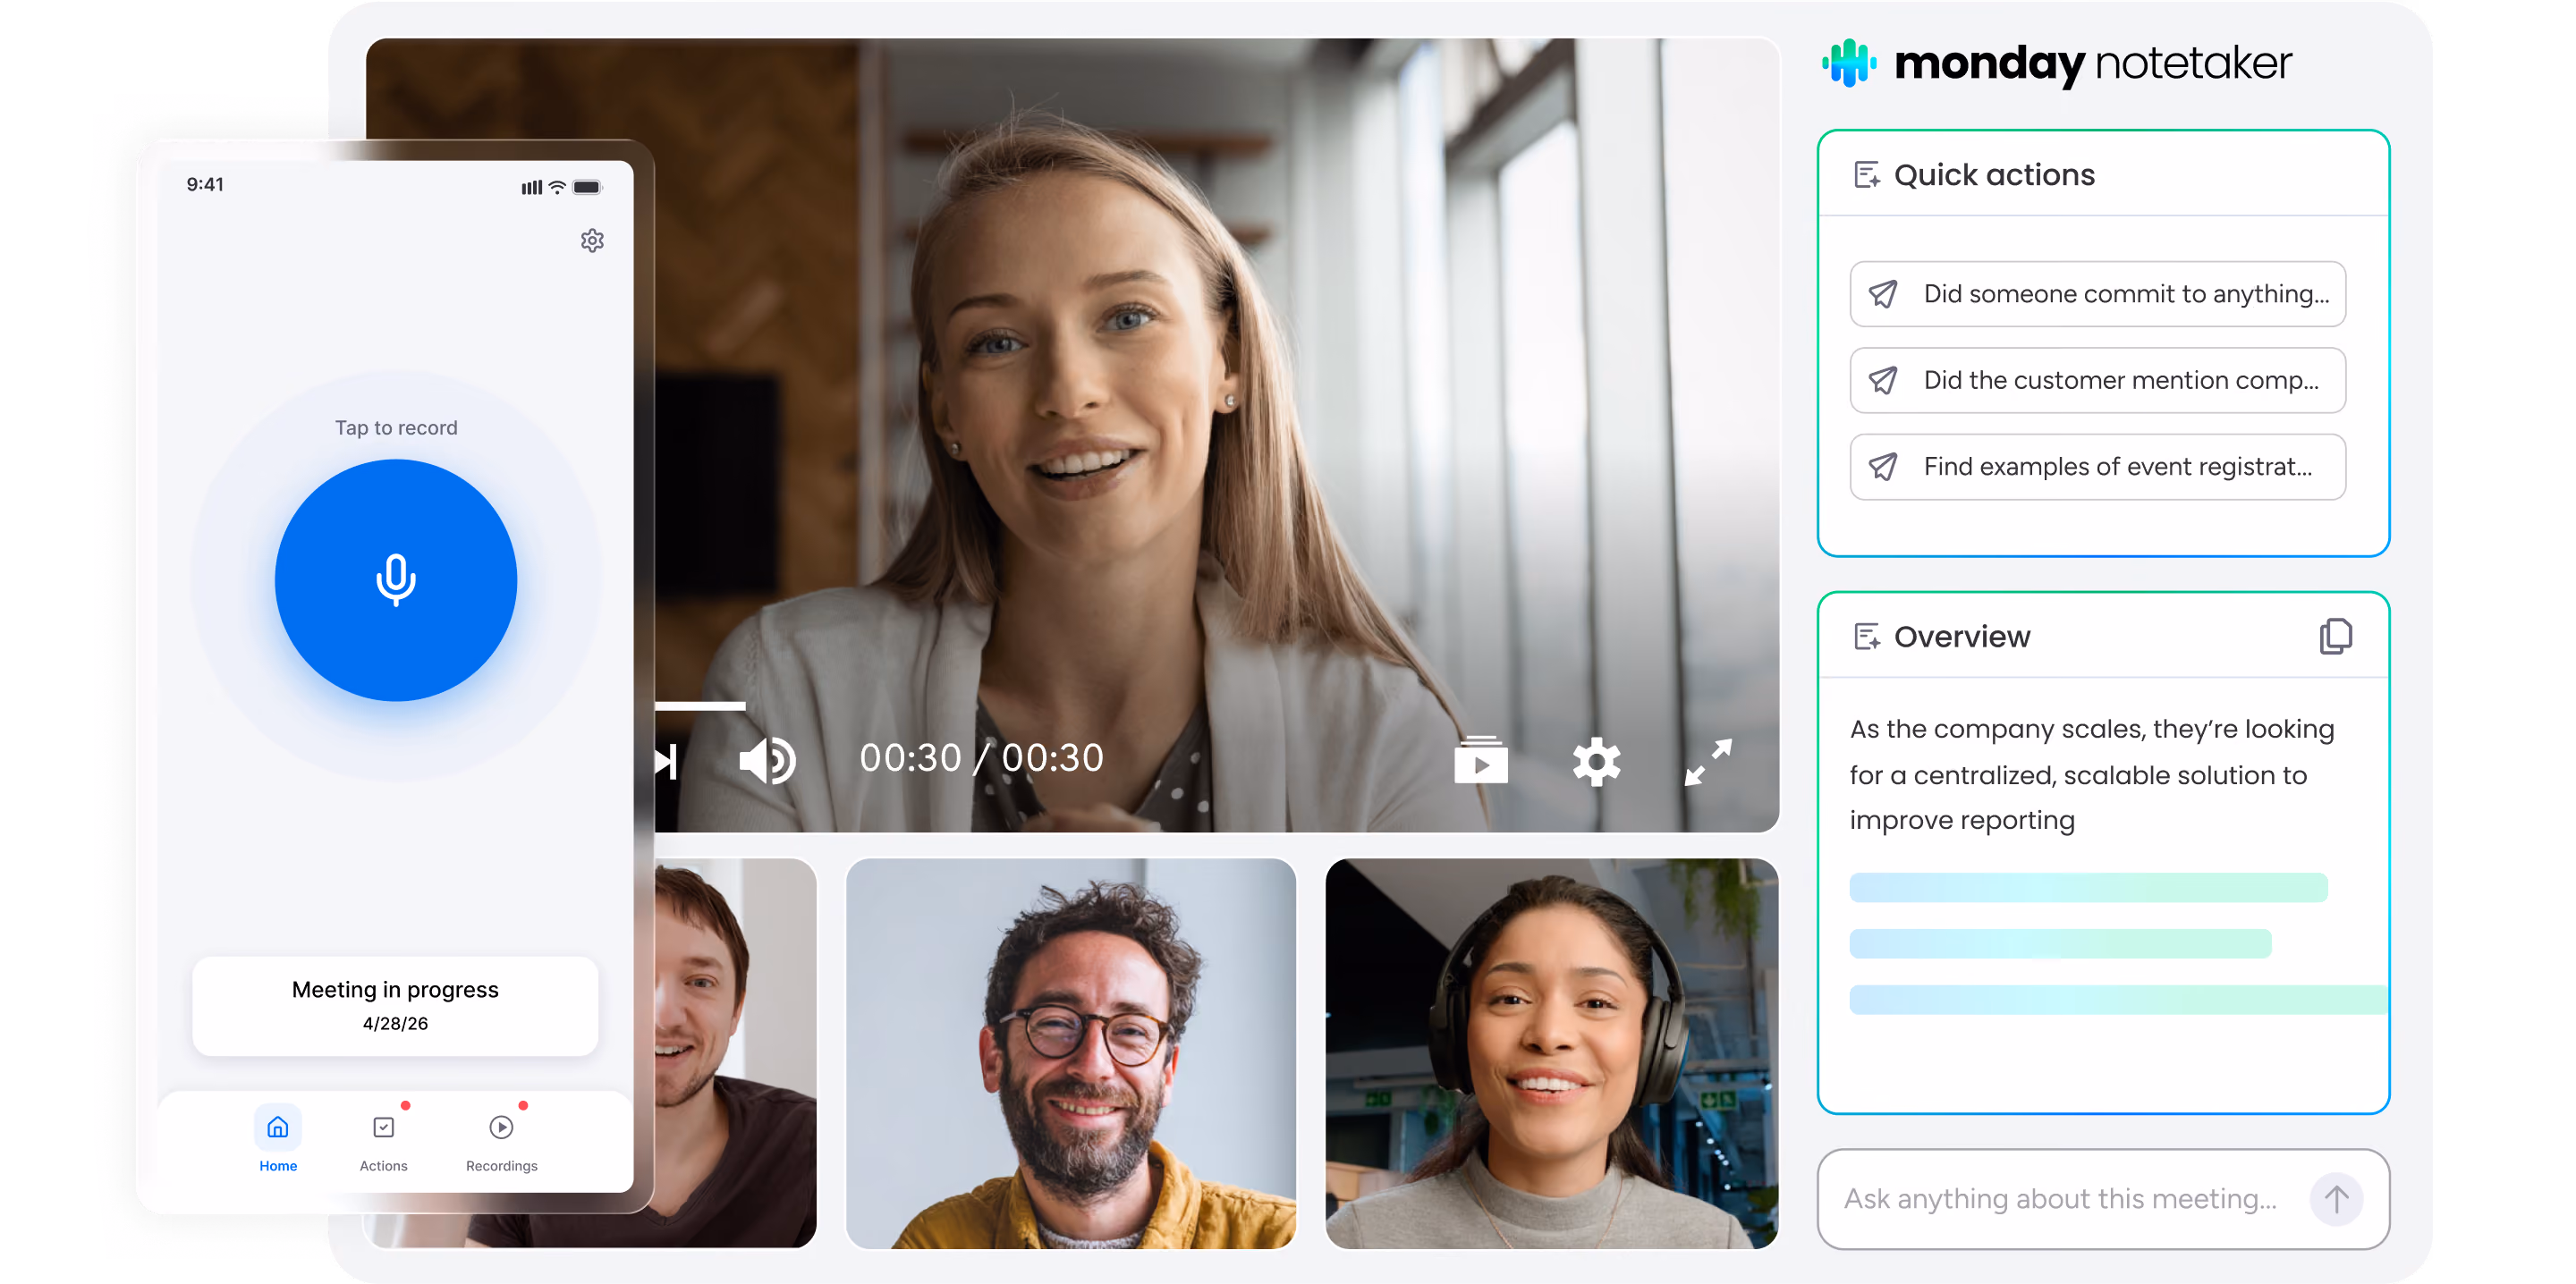Select the bearded man with glasses thumbnail

[x=1071, y=1053]
